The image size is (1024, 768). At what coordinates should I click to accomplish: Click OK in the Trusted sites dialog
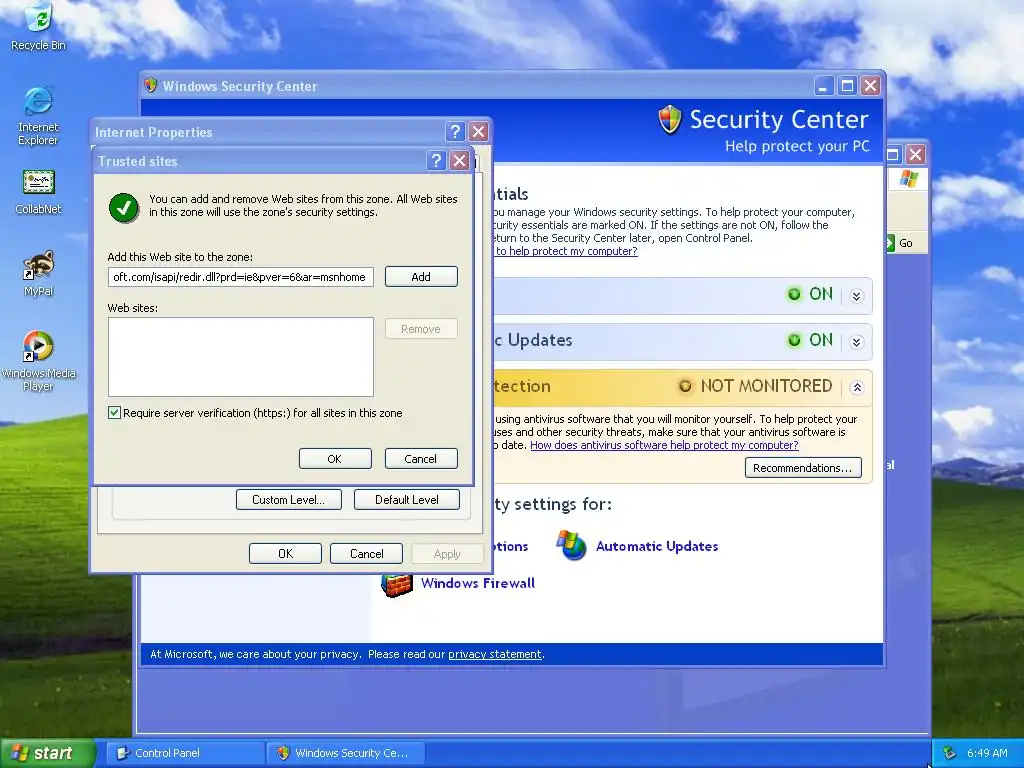335,458
